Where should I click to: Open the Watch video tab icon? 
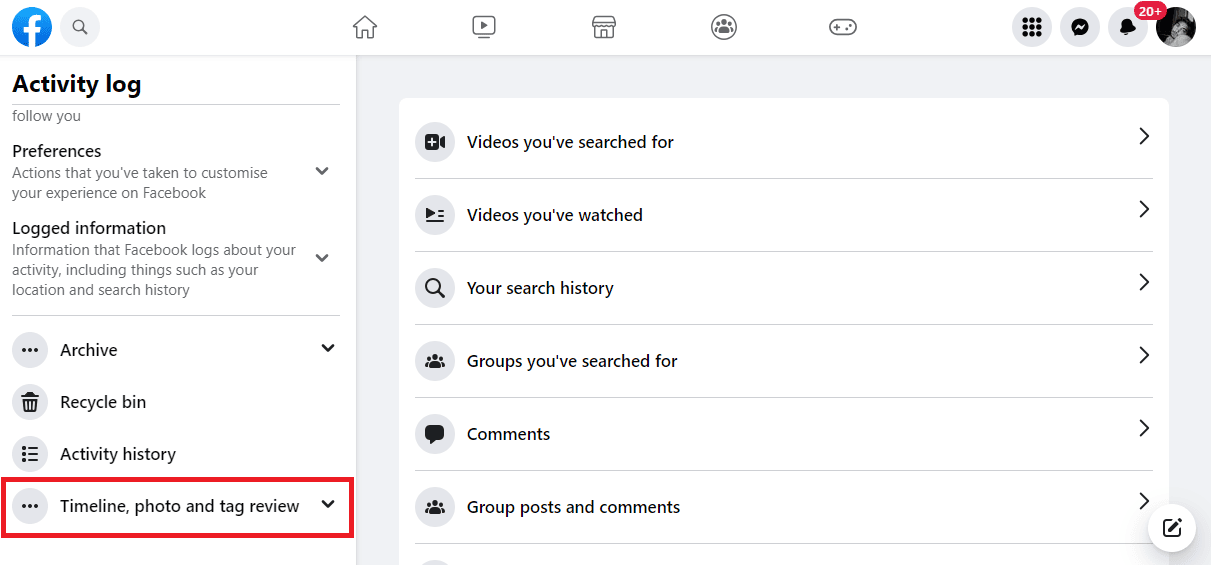[484, 27]
